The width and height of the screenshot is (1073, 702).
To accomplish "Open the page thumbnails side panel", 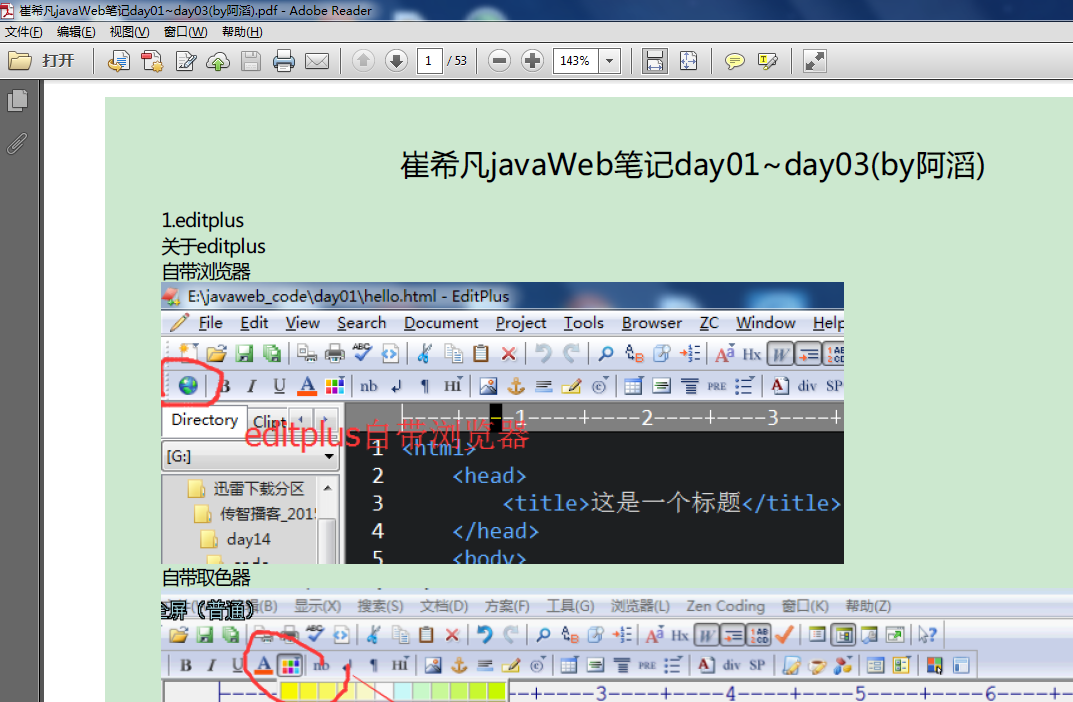I will click(18, 101).
